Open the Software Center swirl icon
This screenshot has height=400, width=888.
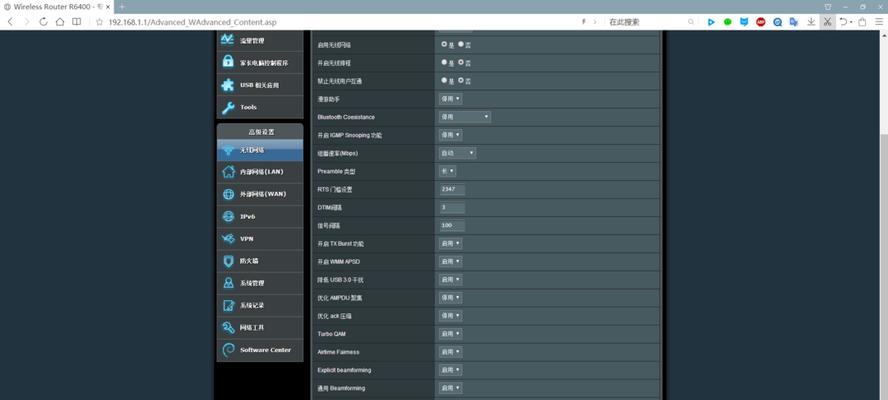[228, 350]
